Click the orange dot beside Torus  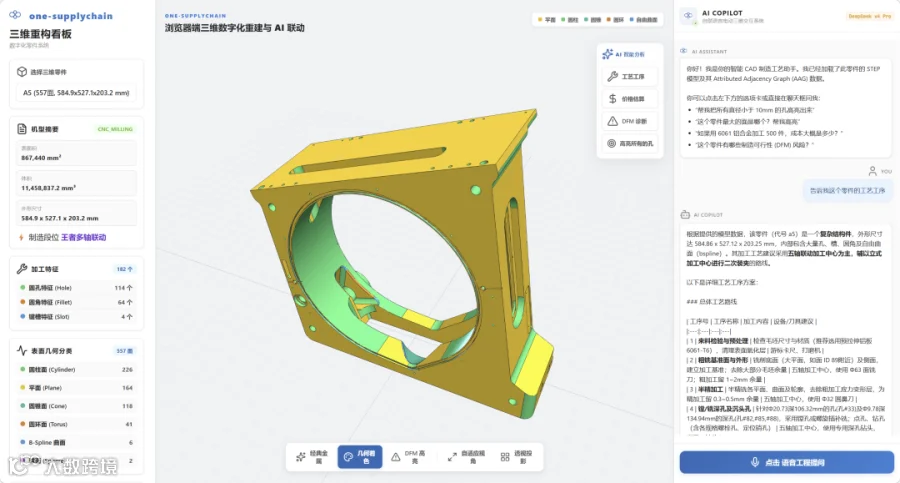click(x=22, y=424)
